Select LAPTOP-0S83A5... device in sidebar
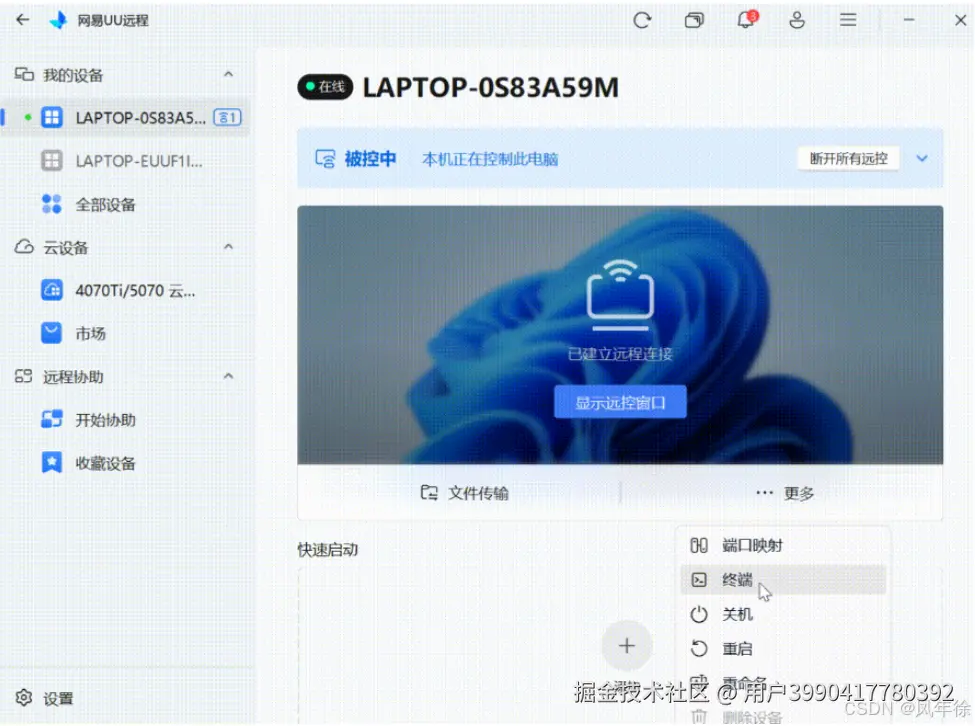The width and height of the screenshot is (975, 726). pos(126,117)
